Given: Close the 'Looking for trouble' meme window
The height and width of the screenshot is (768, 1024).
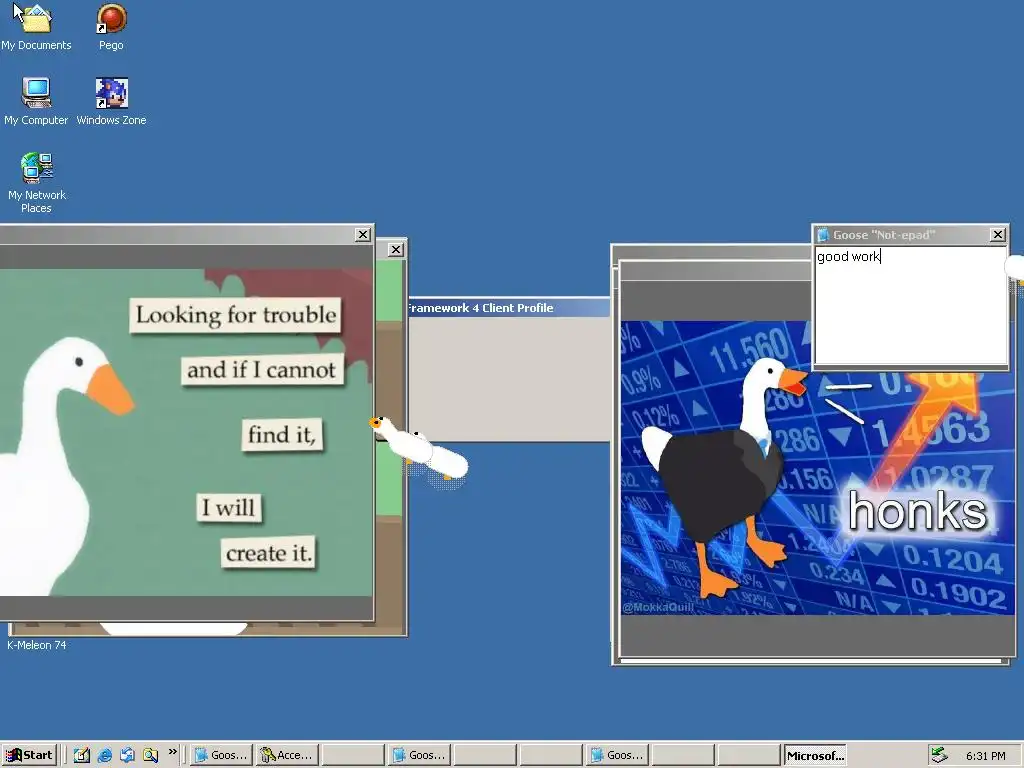Looking at the screenshot, I should 363,234.
